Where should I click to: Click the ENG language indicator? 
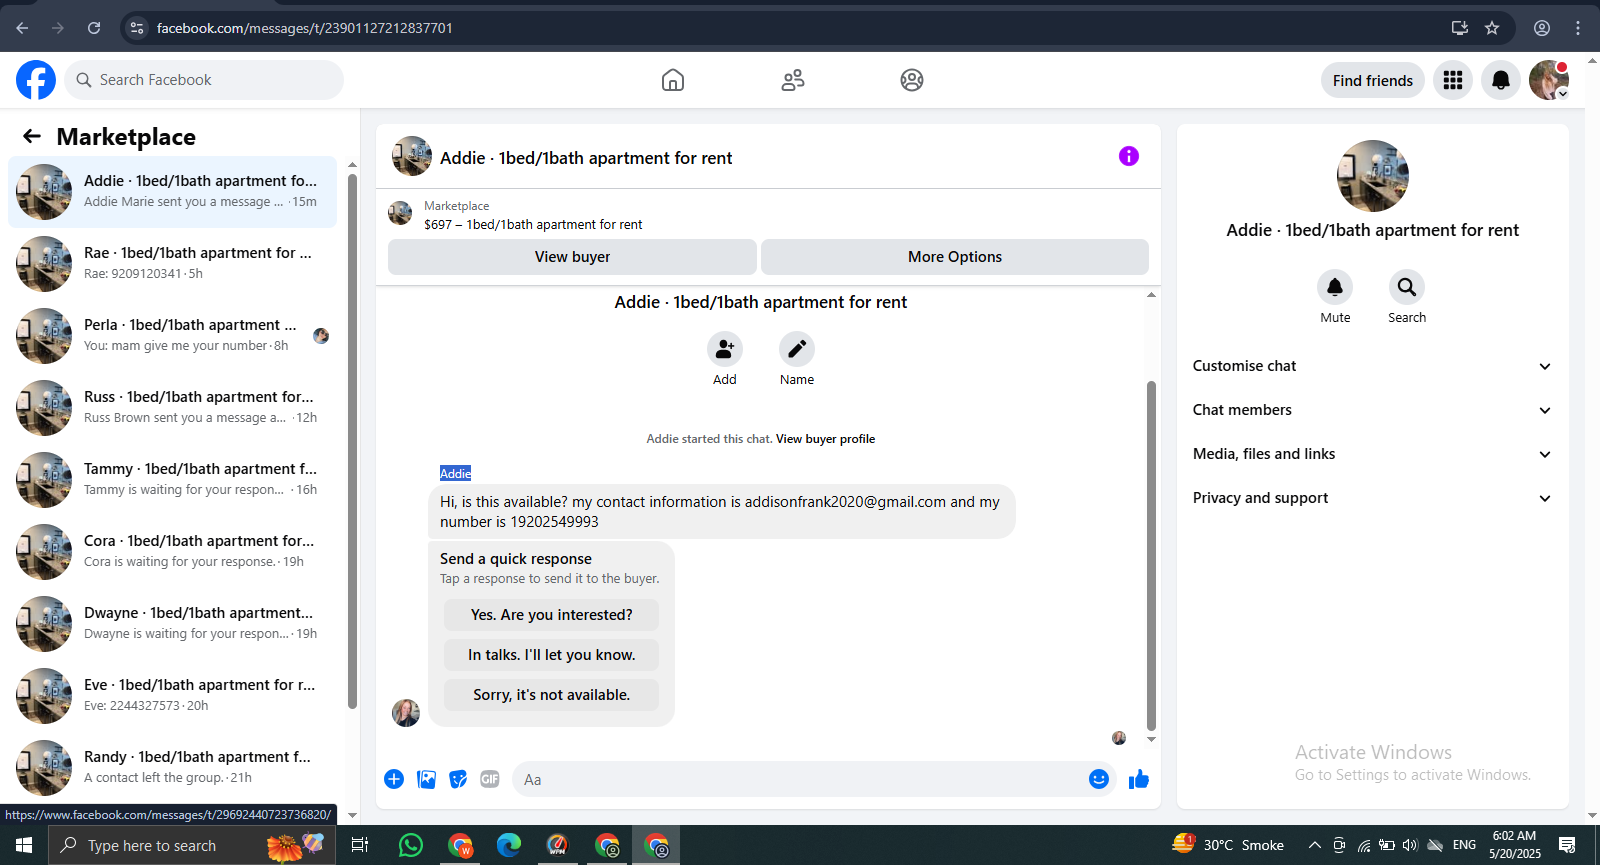coord(1464,845)
